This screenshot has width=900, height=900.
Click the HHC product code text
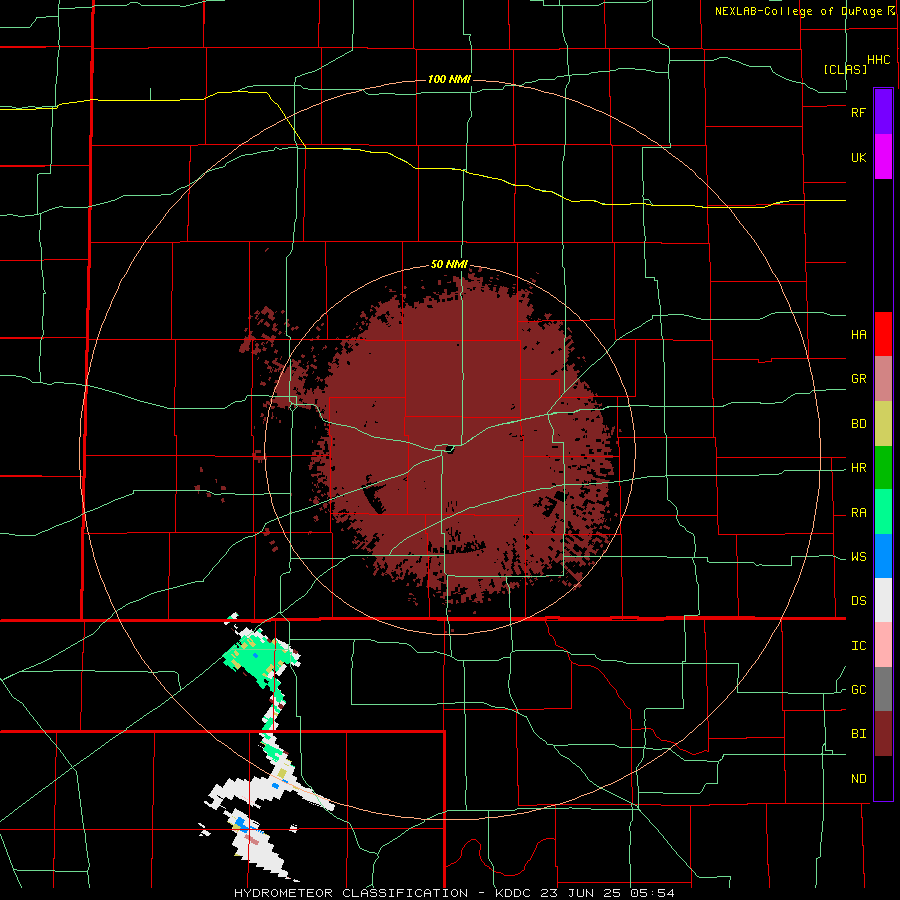878,60
